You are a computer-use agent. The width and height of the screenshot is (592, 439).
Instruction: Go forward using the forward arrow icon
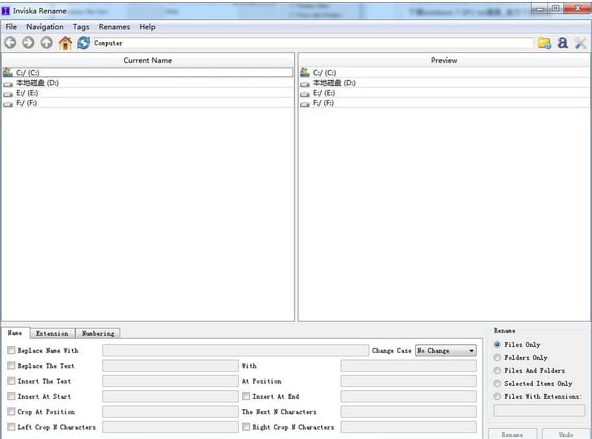(28, 43)
